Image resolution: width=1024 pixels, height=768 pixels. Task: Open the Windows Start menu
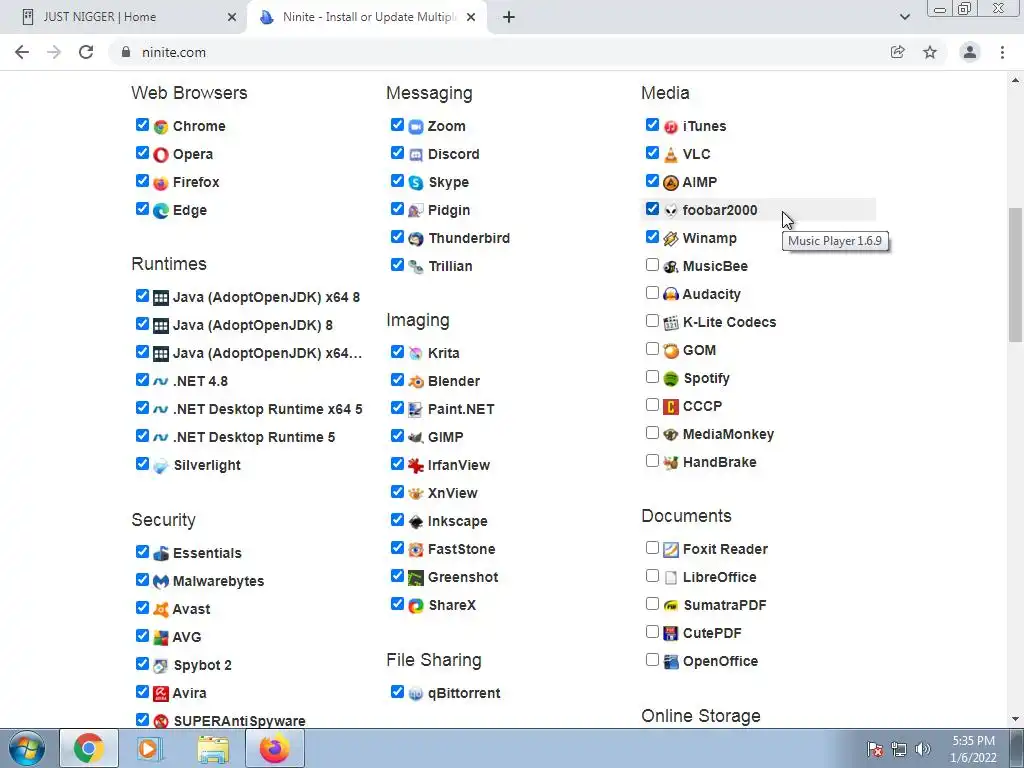point(27,748)
